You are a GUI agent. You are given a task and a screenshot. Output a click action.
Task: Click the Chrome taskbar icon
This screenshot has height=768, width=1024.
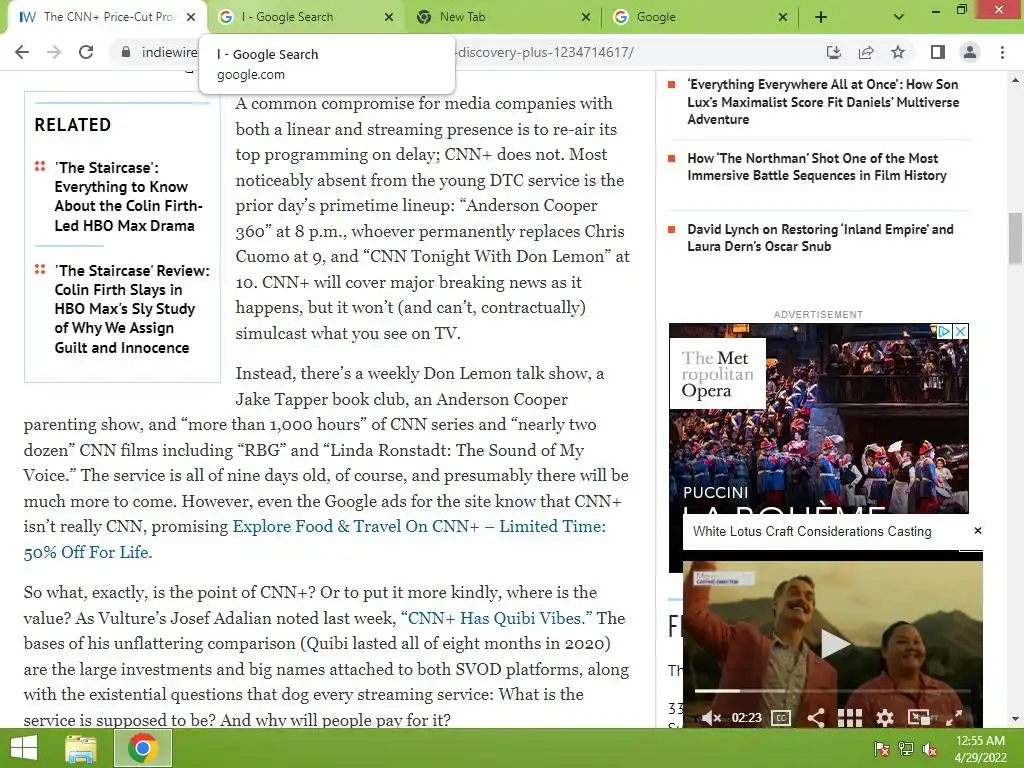[x=143, y=748]
